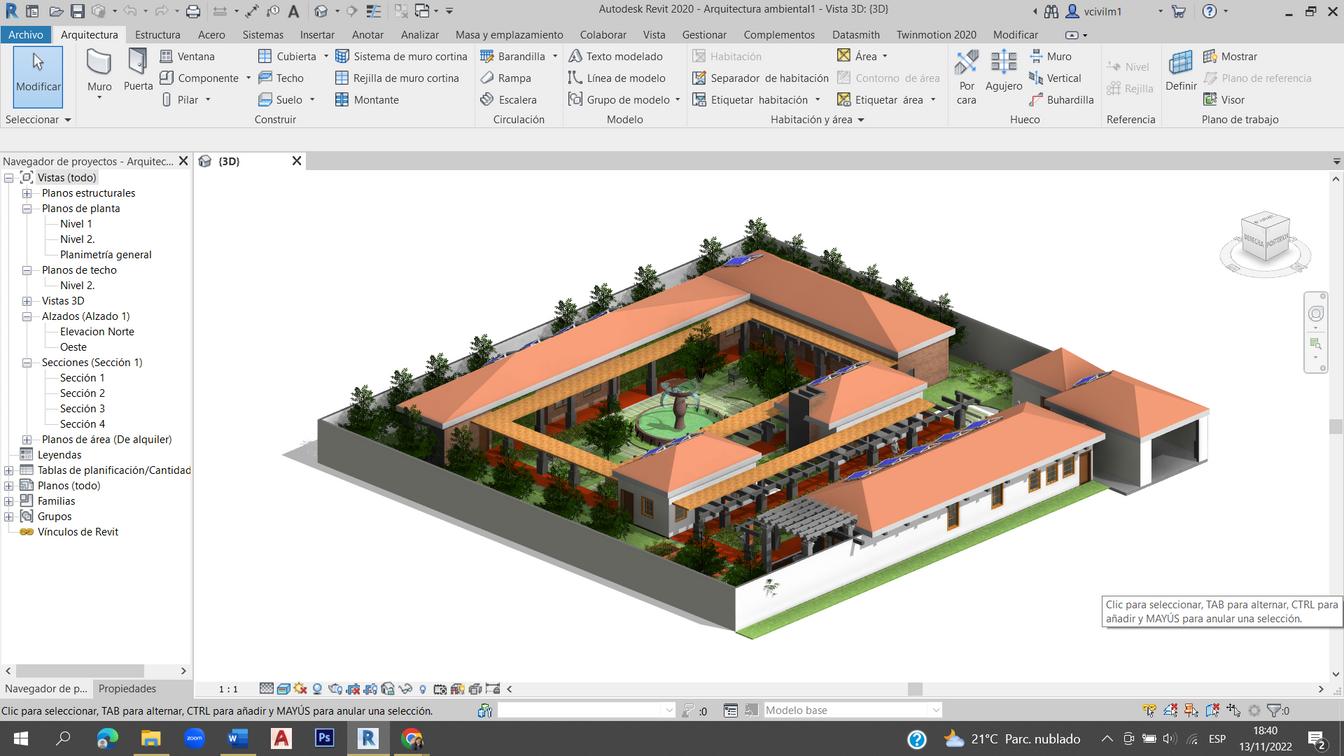Toggle reveal hidden elements light bulb
The width and height of the screenshot is (1344, 756).
422,689
